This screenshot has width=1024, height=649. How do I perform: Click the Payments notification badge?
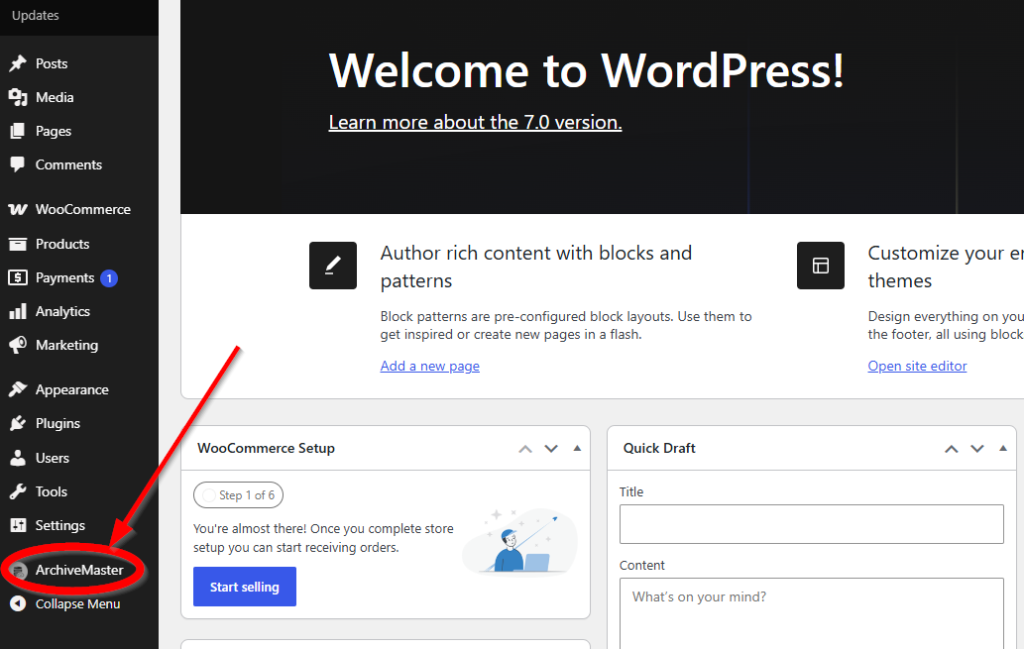click(109, 278)
